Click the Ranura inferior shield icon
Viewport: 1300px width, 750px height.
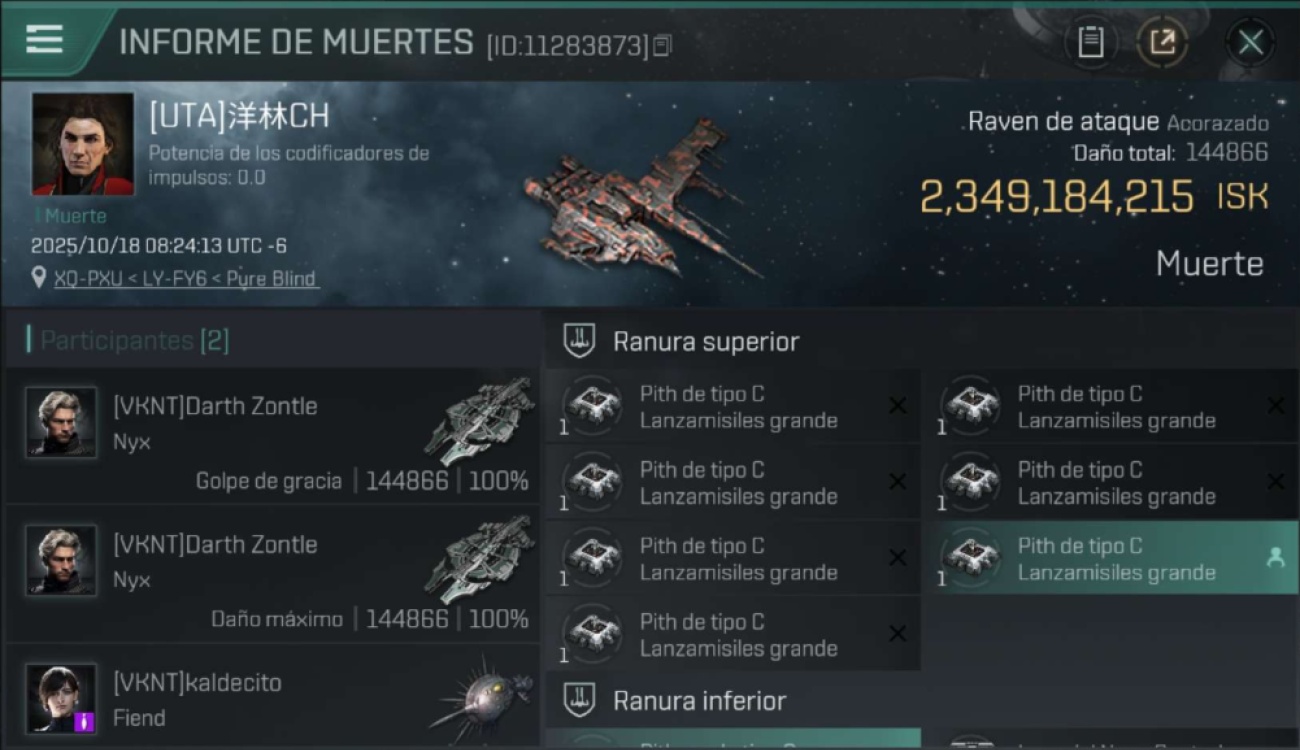pyautogui.click(x=579, y=700)
